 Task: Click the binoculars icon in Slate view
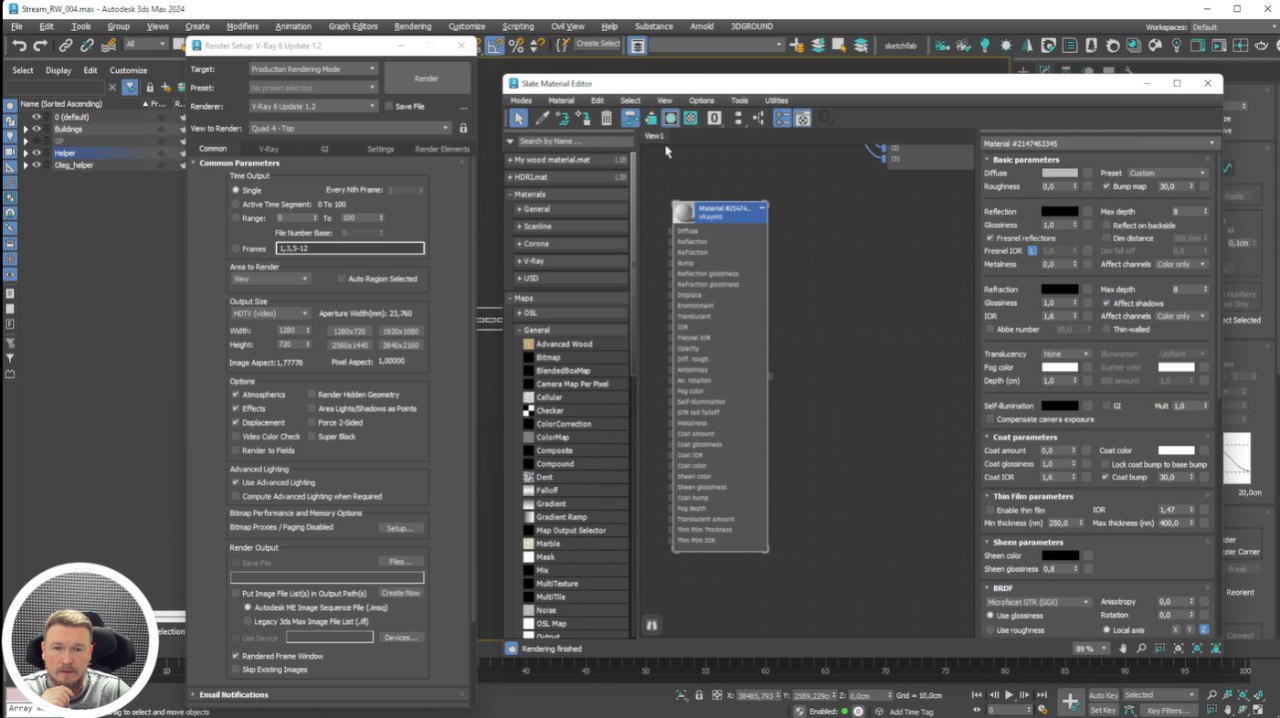click(x=652, y=625)
